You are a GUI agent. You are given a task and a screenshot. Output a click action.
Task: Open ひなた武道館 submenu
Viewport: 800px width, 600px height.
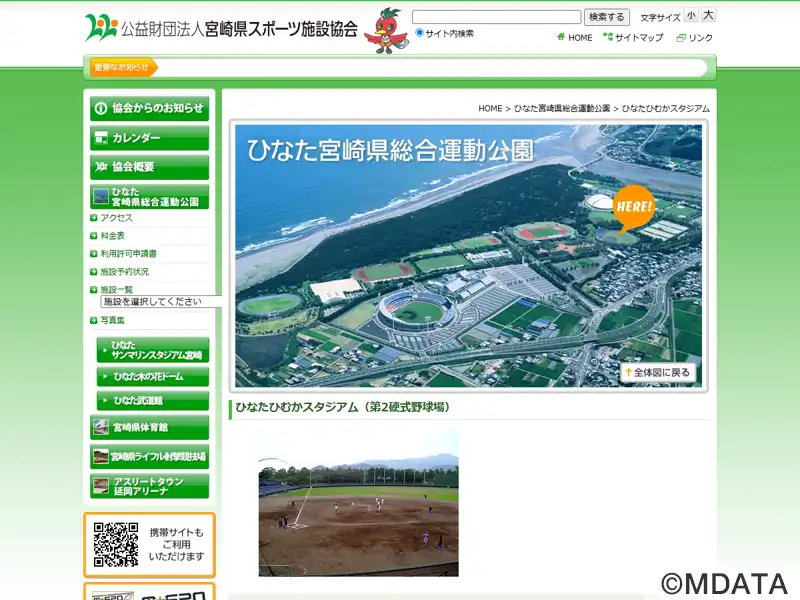pos(153,401)
